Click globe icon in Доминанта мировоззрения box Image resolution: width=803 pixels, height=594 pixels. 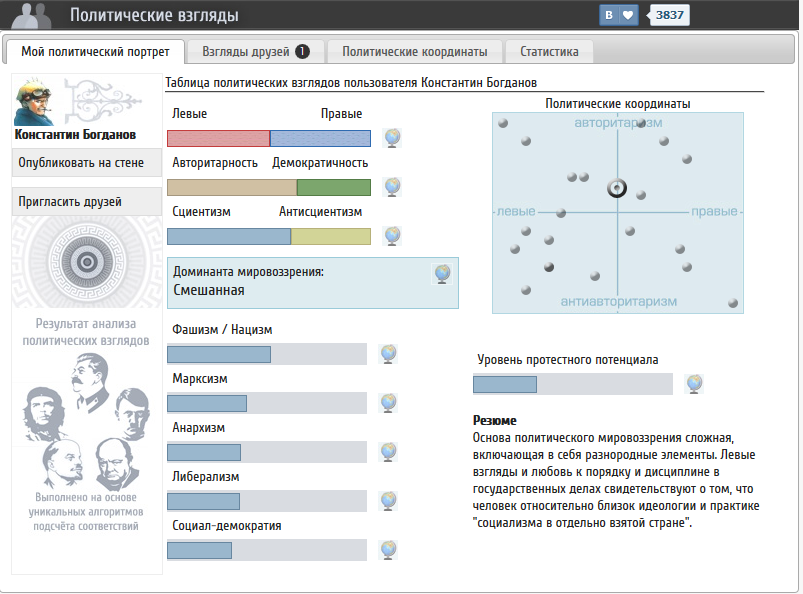click(442, 274)
